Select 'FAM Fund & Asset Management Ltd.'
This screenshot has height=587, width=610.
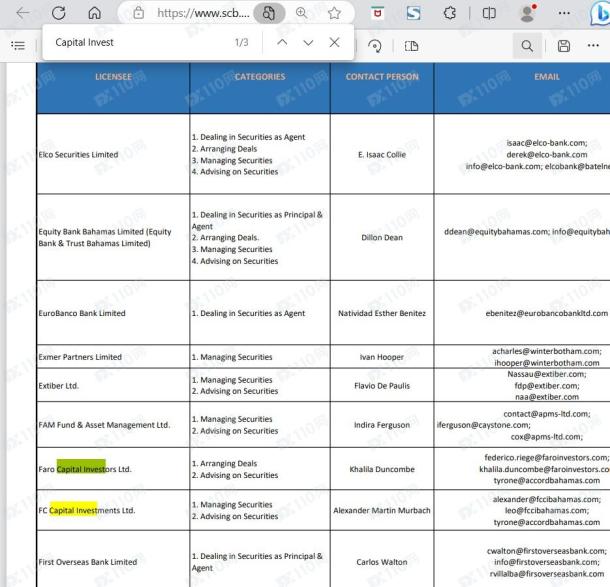104,425
